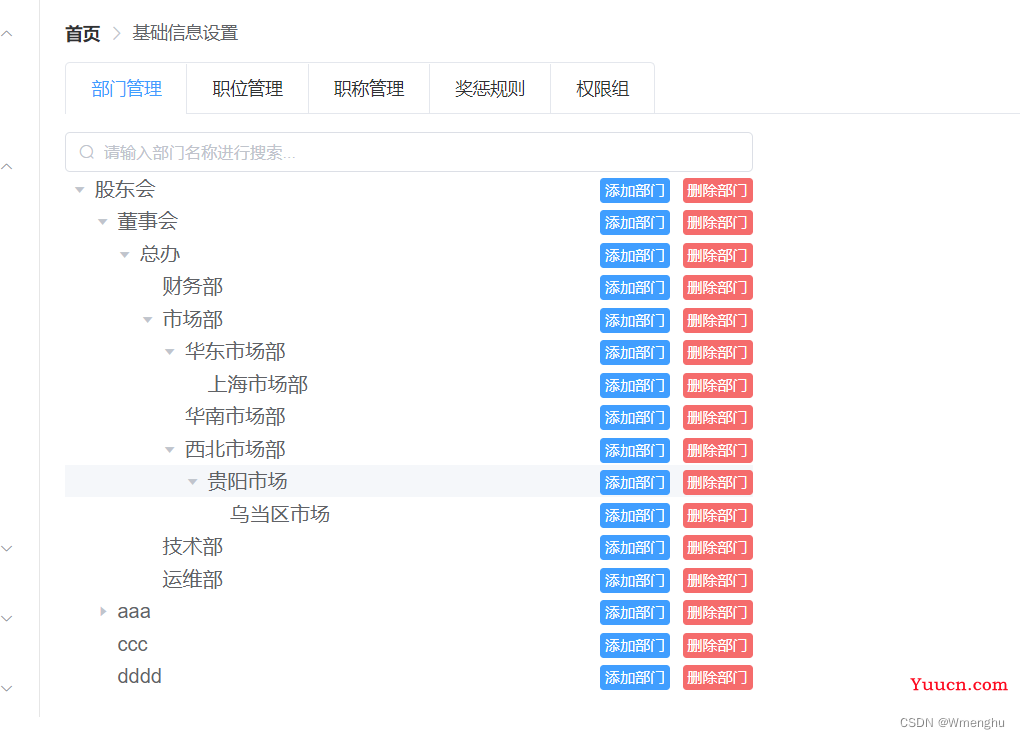Image resolution: width=1020 pixels, height=739 pixels.
Task: Add a department under dddd
Action: [635, 678]
